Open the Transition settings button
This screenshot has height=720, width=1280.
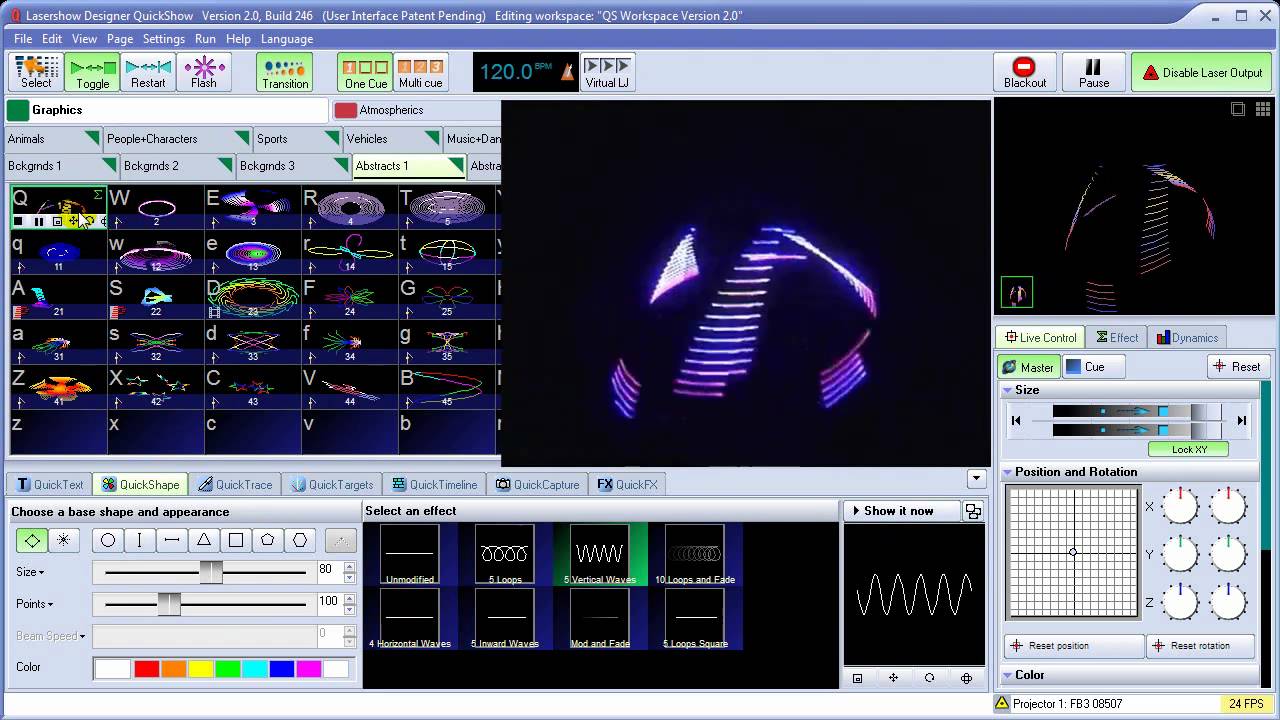[285, 72]
